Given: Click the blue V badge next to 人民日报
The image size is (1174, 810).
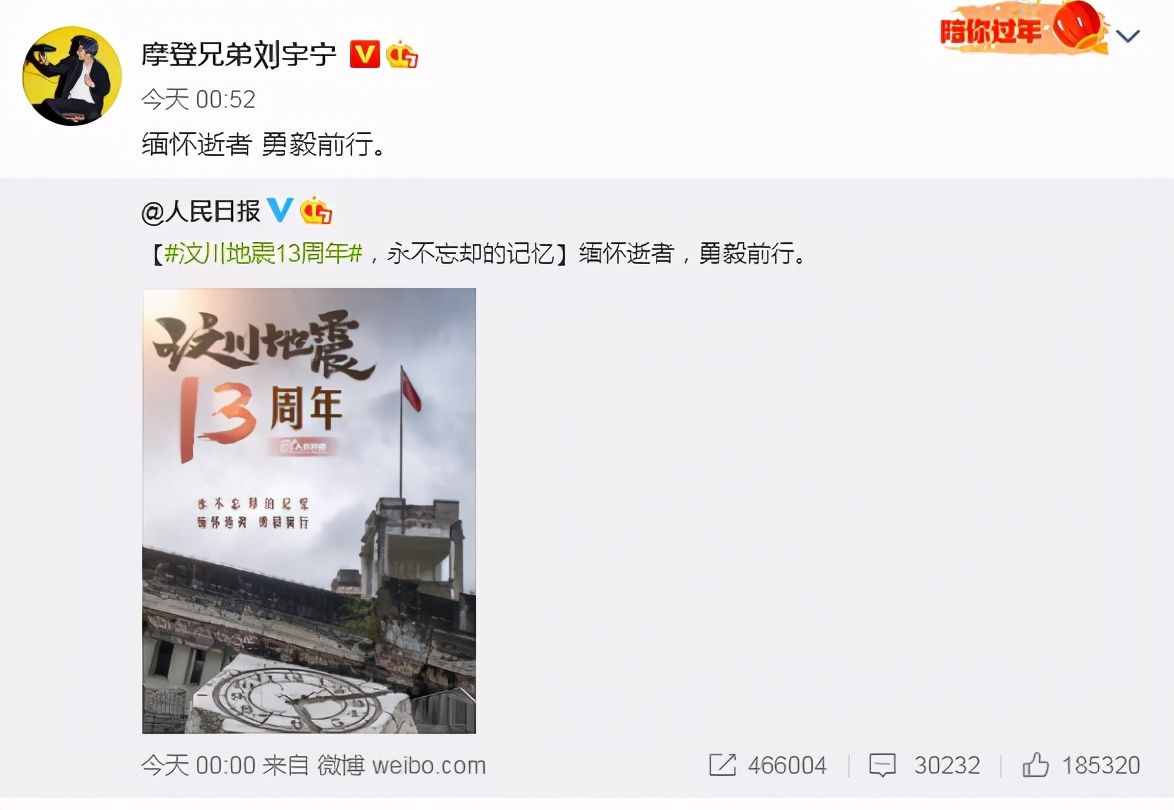Looking at the screenshot, I should pos(280,210).
